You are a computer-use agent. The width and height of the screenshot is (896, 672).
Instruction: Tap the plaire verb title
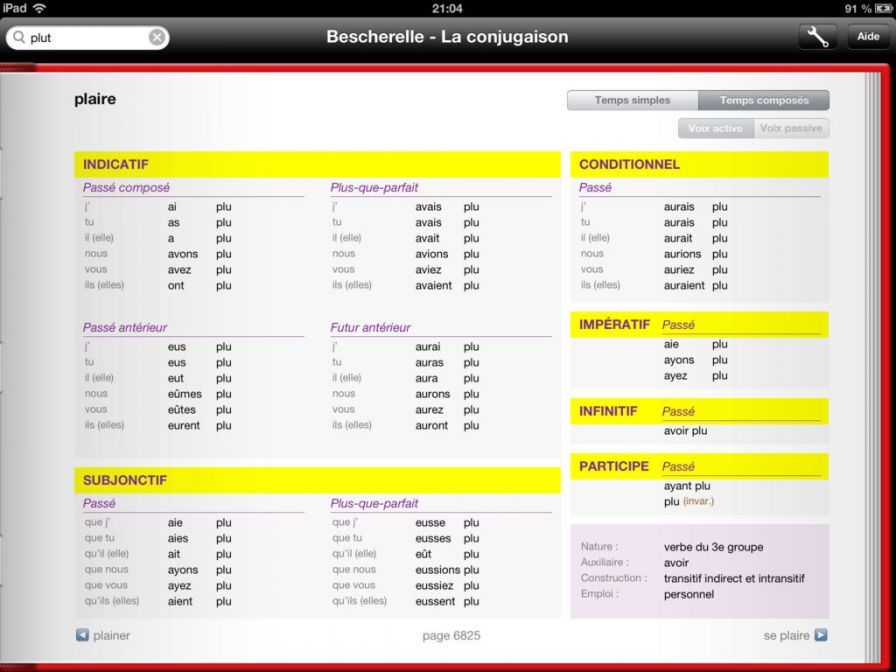point(95,99)
